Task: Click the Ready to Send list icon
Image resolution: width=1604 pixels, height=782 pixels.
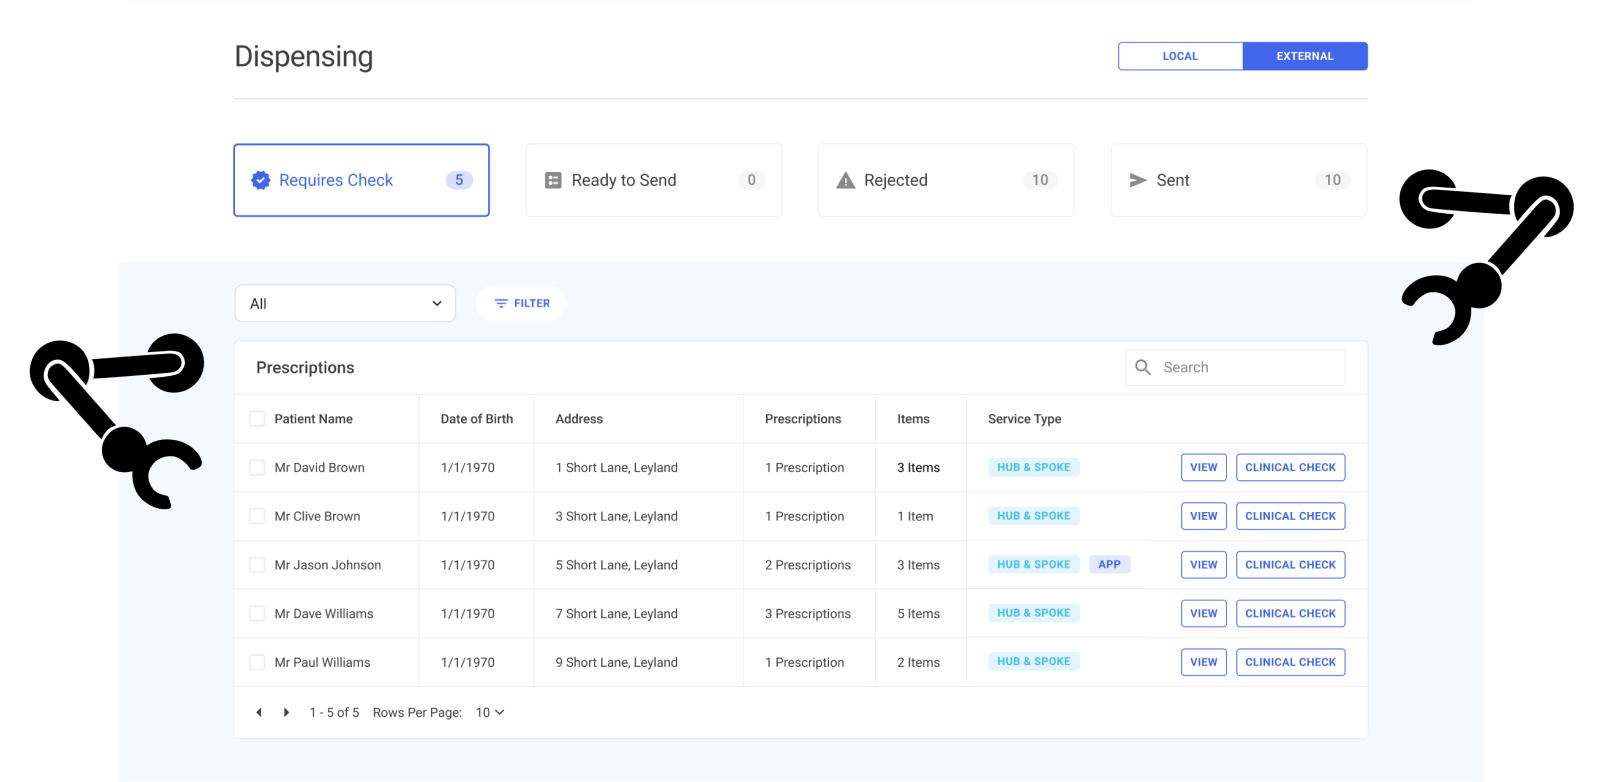Action: 553,180
